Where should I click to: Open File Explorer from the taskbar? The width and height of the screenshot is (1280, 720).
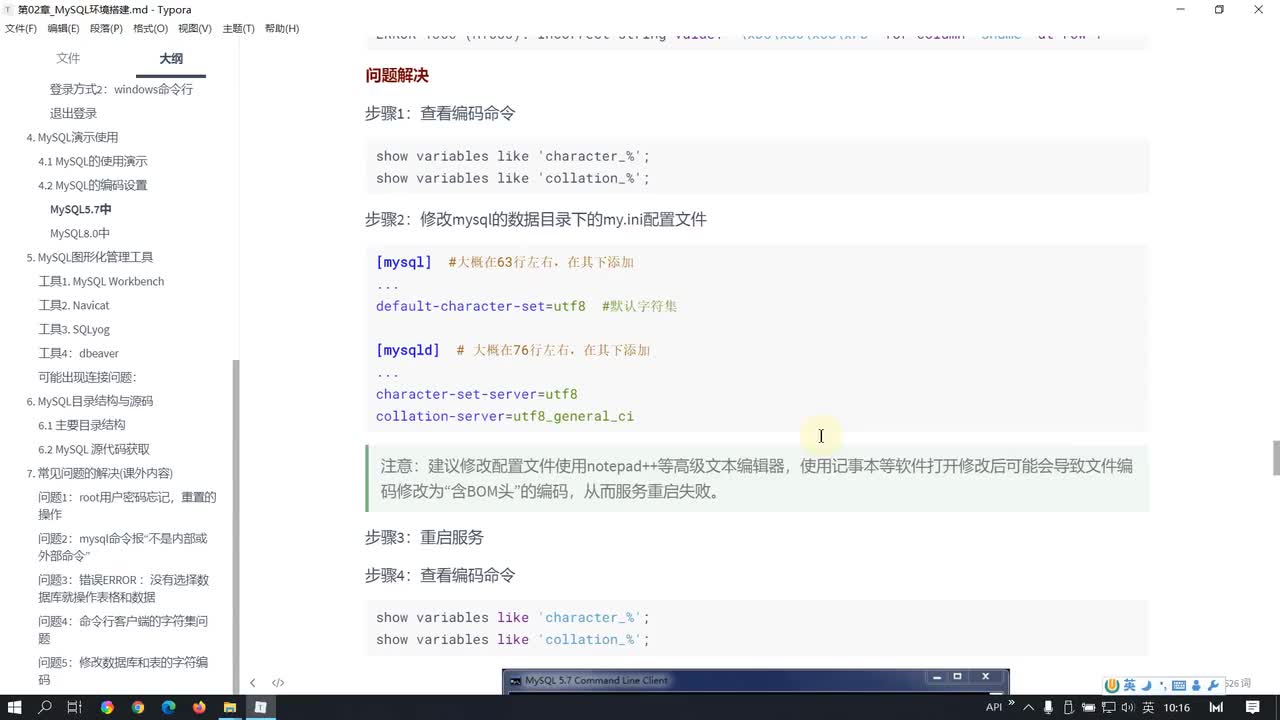[229, 707]
